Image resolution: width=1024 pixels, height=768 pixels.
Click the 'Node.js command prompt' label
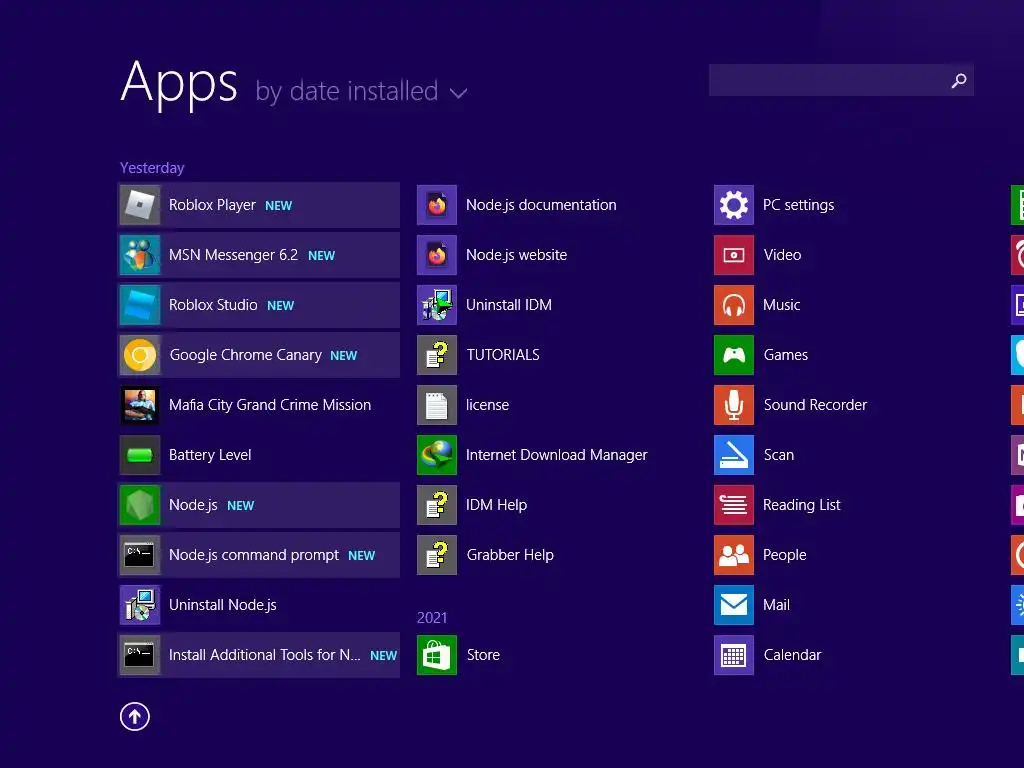pos(254,555)
